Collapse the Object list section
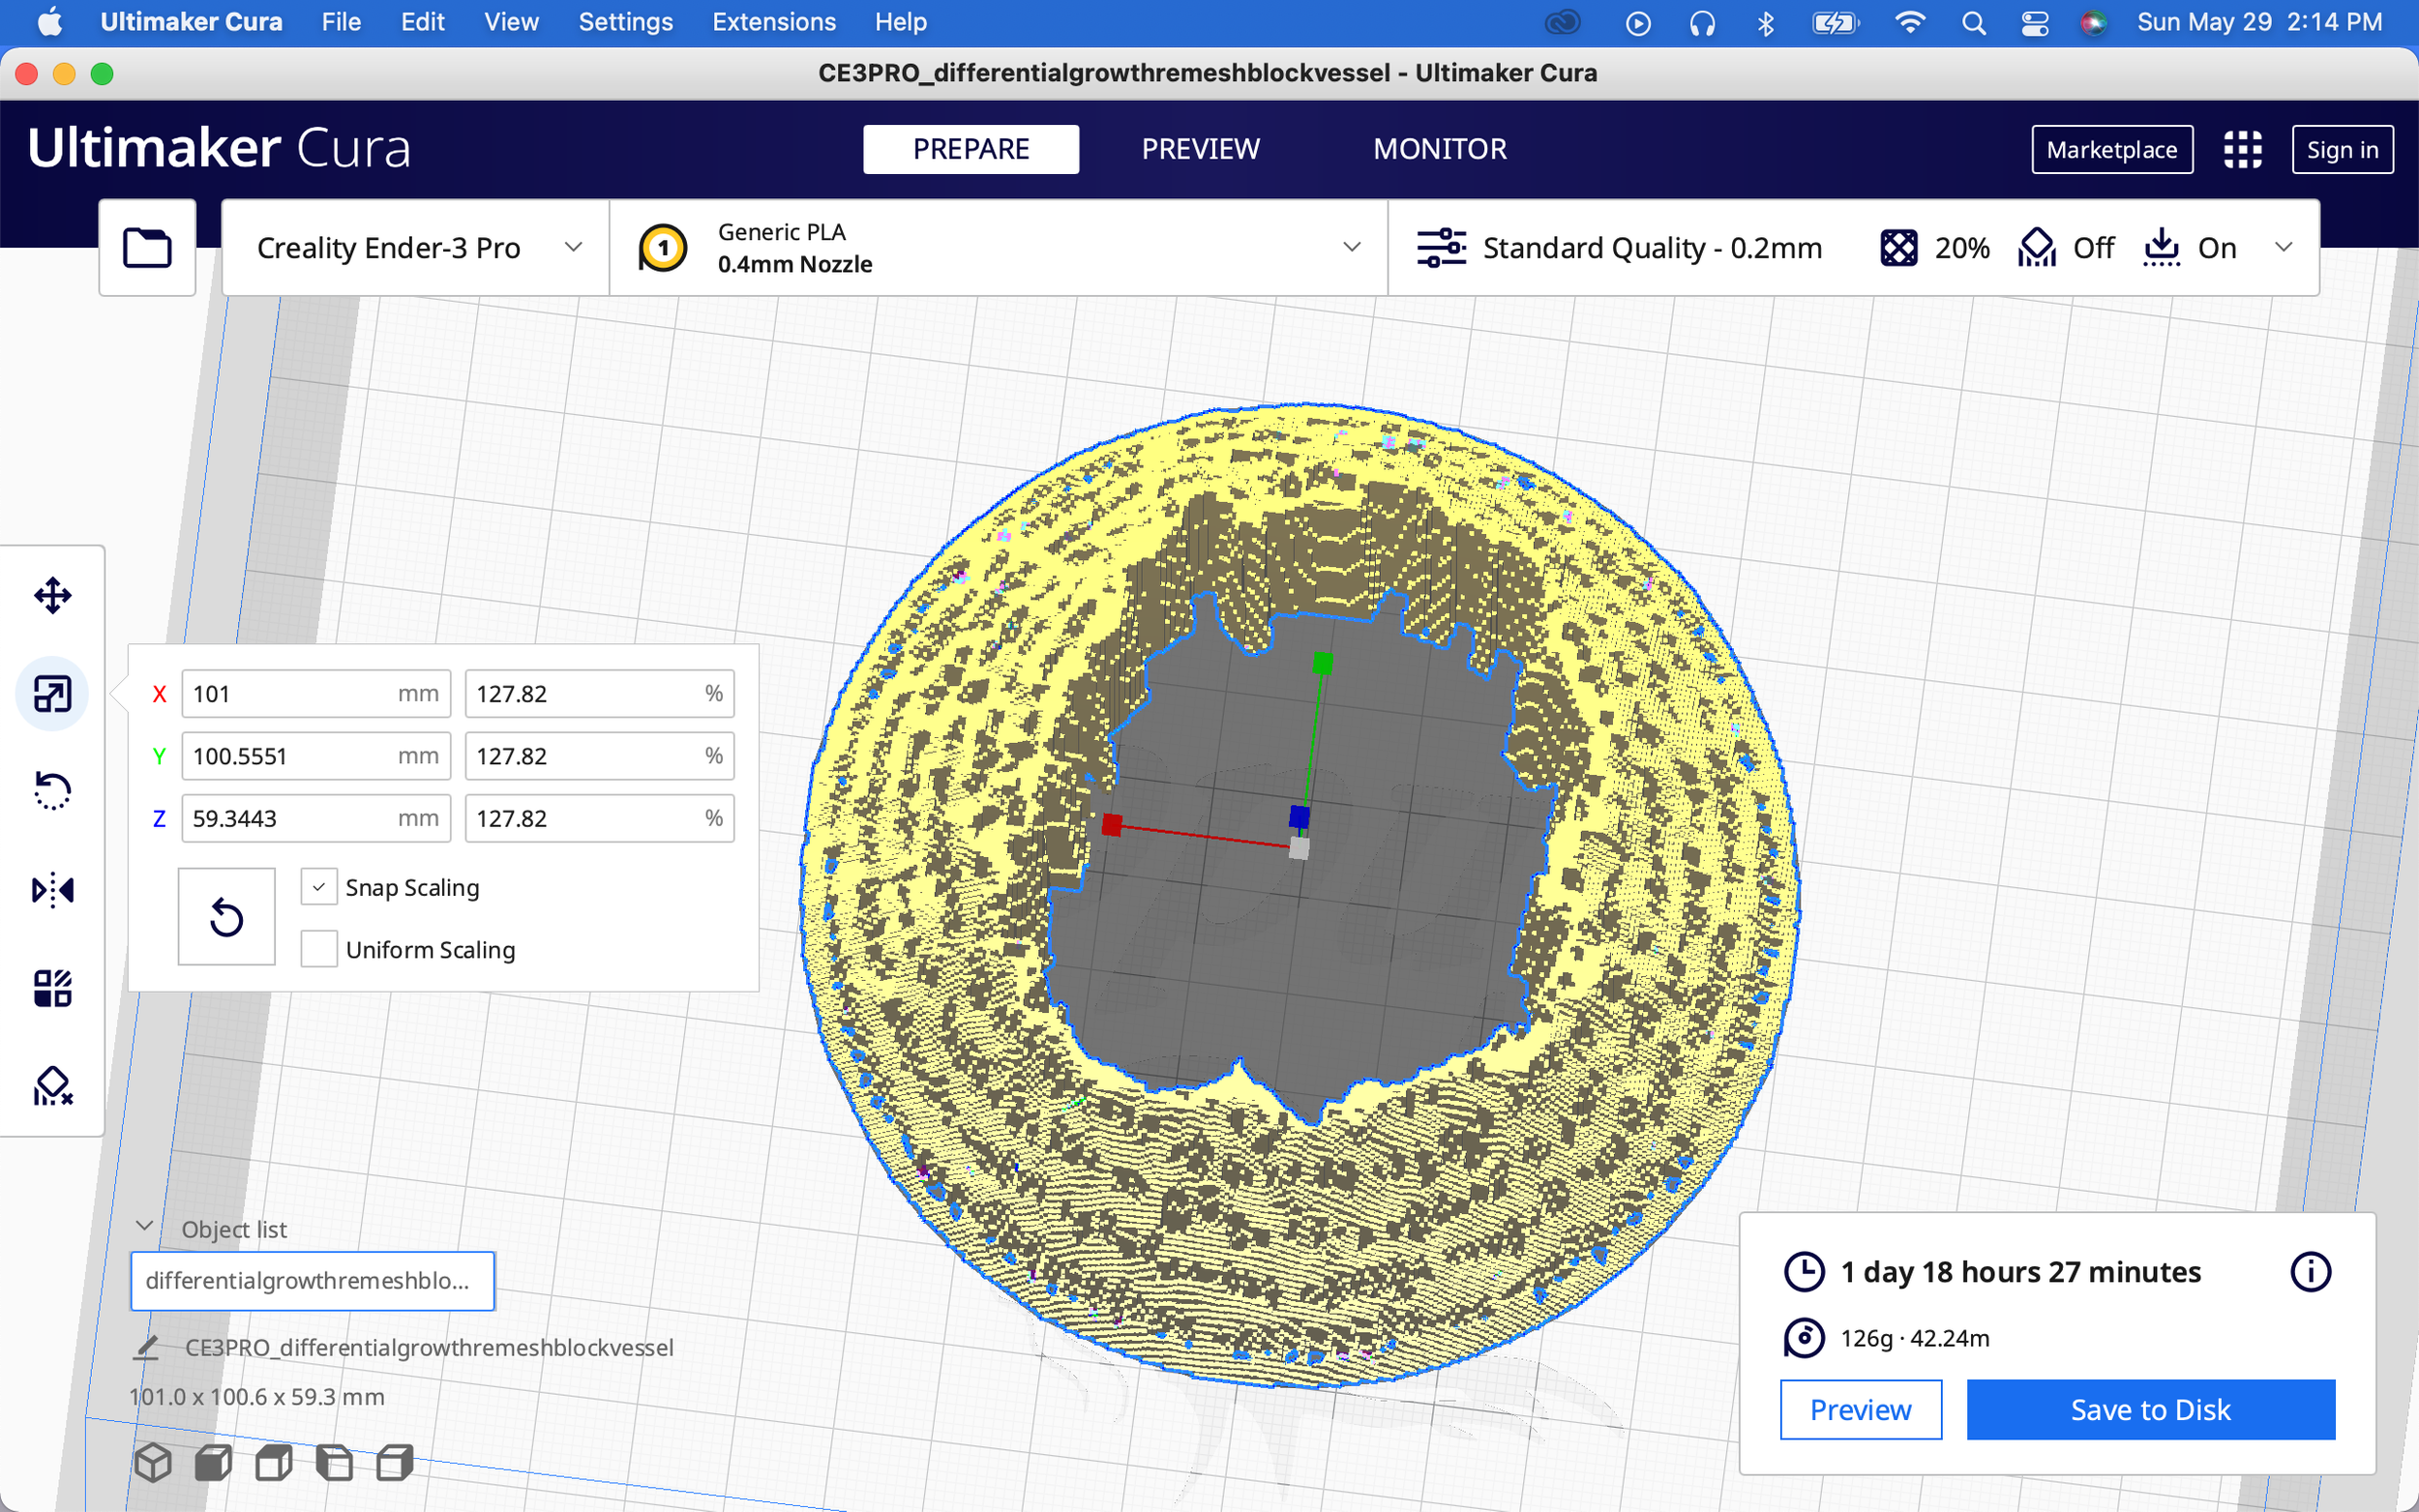 tap(145, 1227)
